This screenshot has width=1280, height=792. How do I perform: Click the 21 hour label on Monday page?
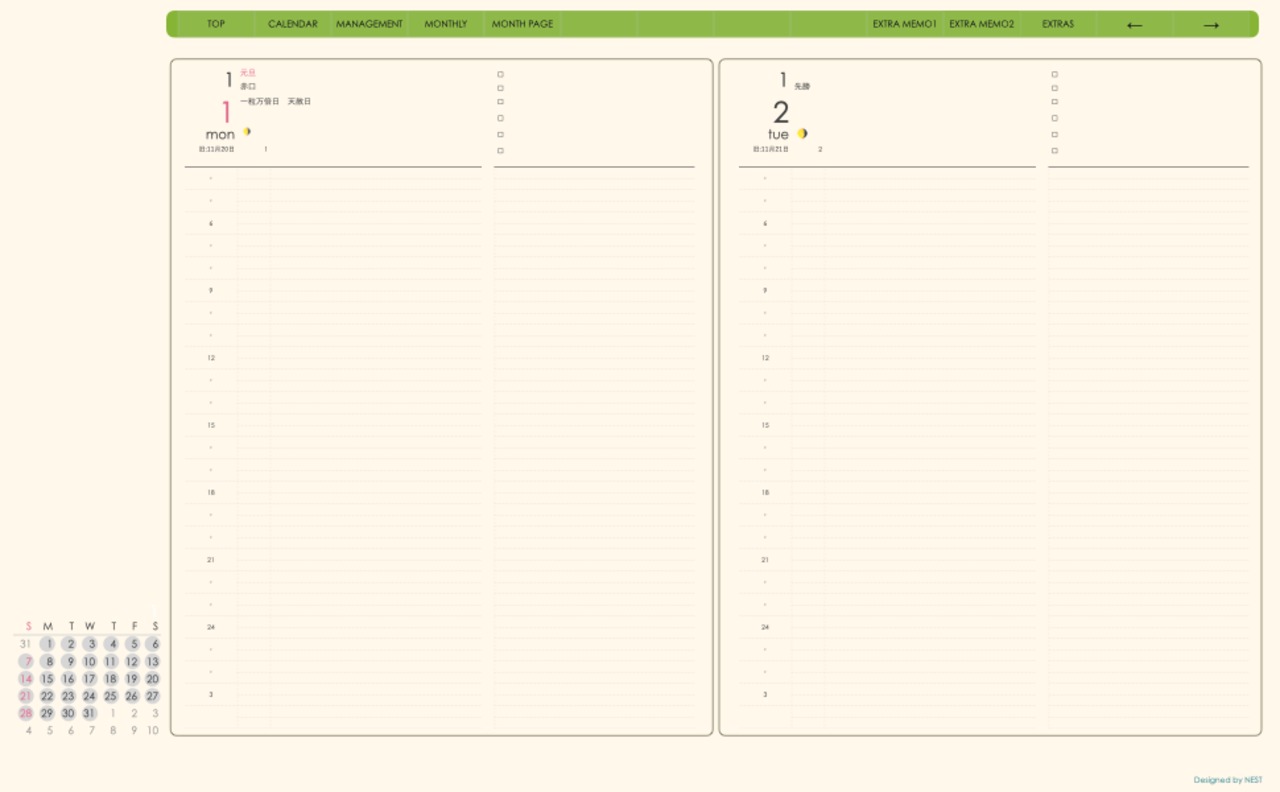[210, 560]
